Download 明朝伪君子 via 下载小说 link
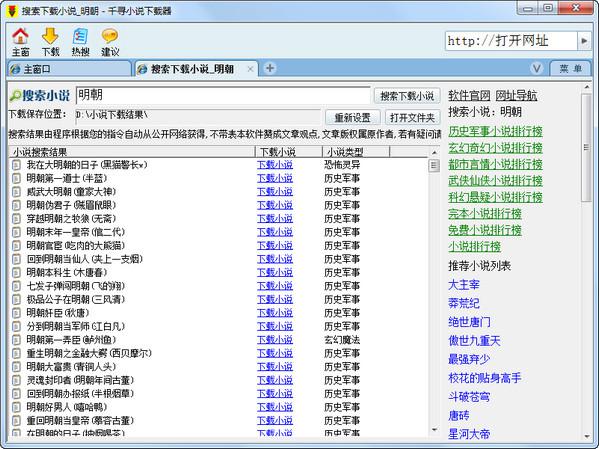 [275, 205]
